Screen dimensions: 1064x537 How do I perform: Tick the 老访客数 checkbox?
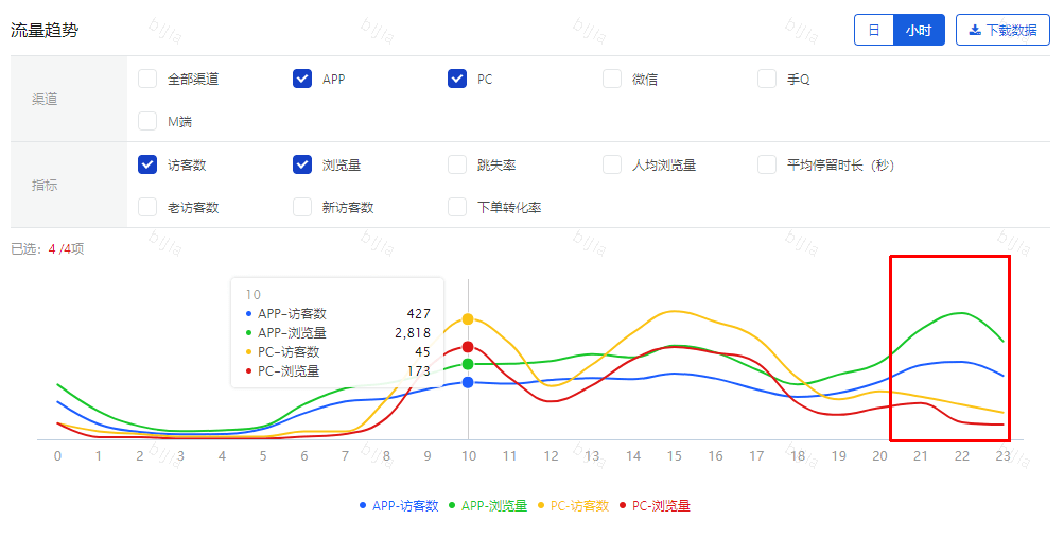(147, 207)
